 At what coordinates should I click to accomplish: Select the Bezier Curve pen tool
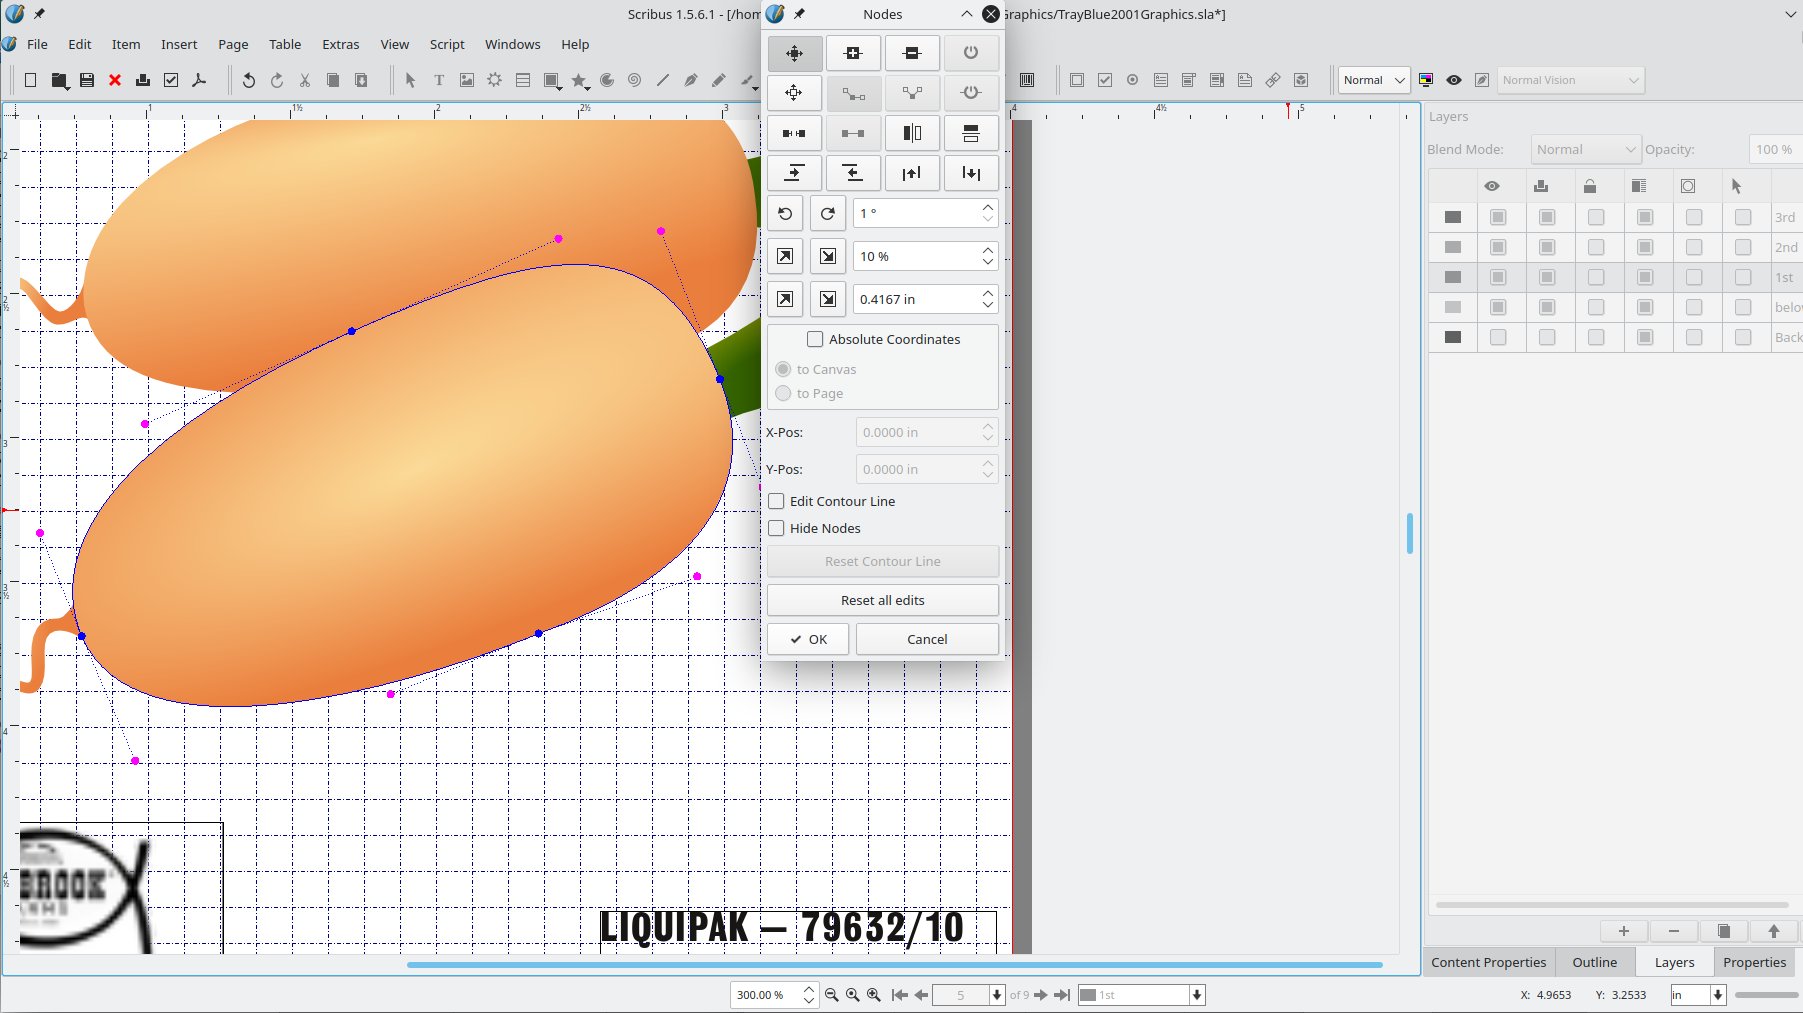[x=690, y=80]
